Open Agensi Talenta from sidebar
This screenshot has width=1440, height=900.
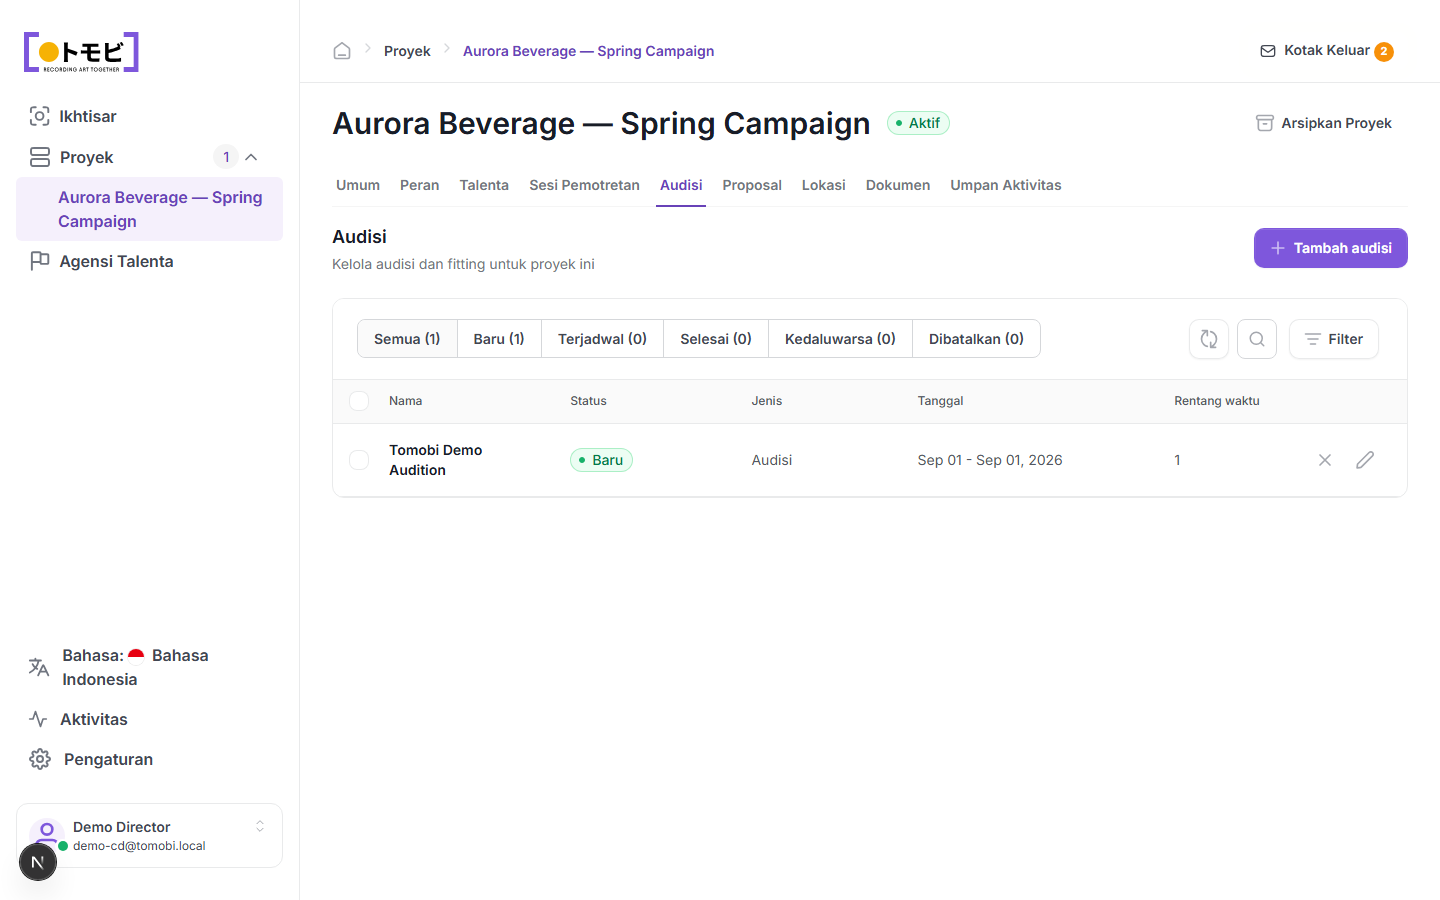pos(149,261)
